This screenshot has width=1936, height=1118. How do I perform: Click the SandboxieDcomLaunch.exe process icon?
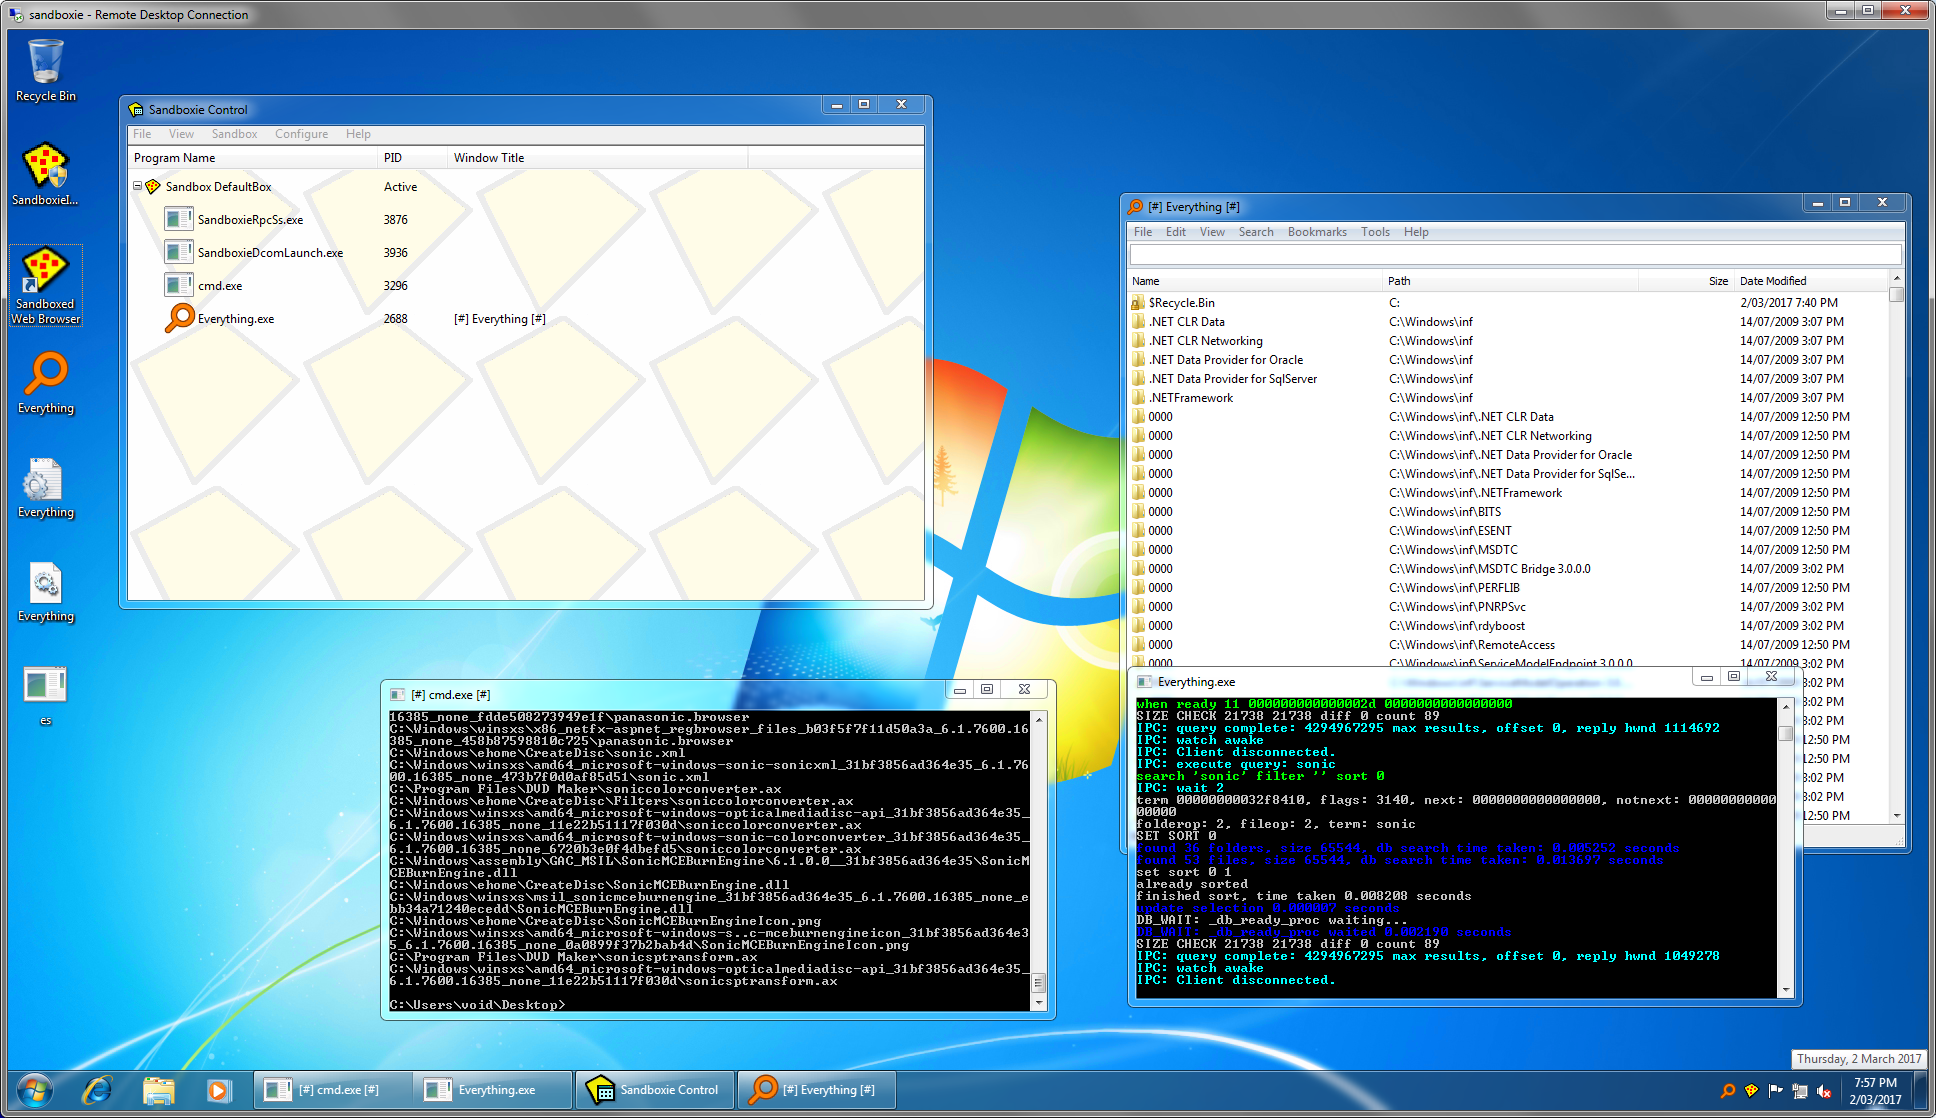(179, 252)
